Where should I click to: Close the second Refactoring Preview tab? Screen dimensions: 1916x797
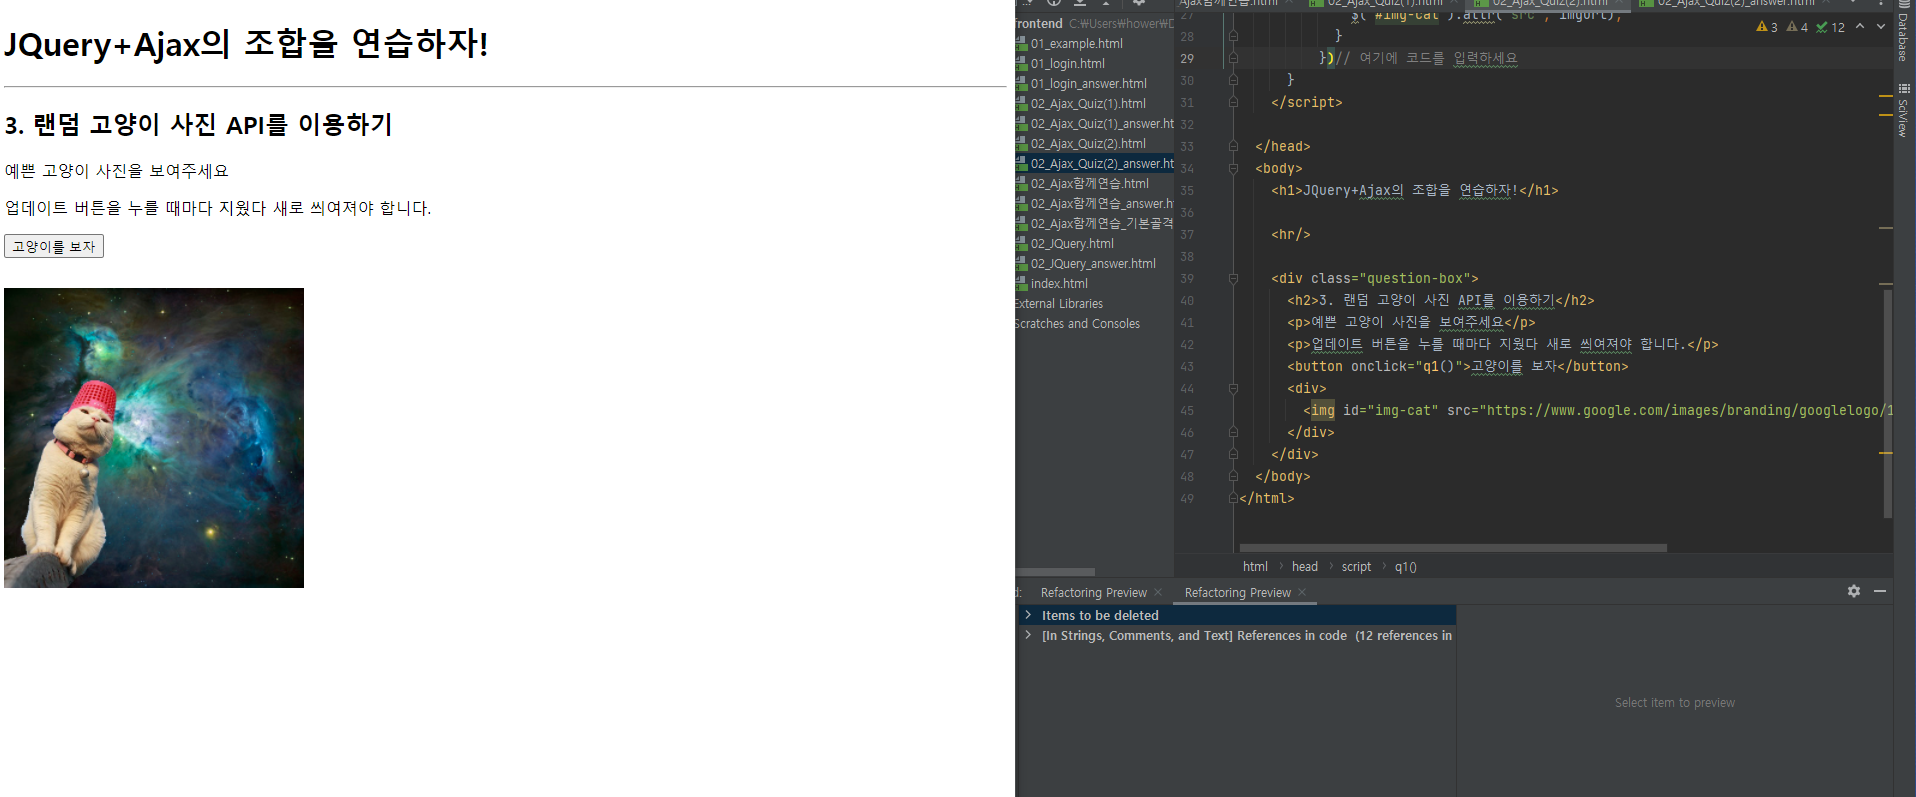tap(1302, 593)
